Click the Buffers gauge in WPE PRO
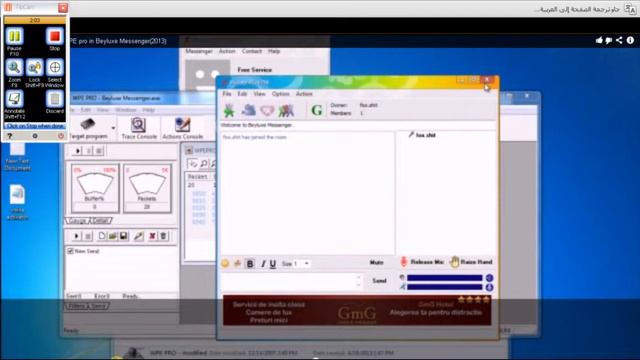This screenshot has height=360, width=640. (x=95, y=188)
